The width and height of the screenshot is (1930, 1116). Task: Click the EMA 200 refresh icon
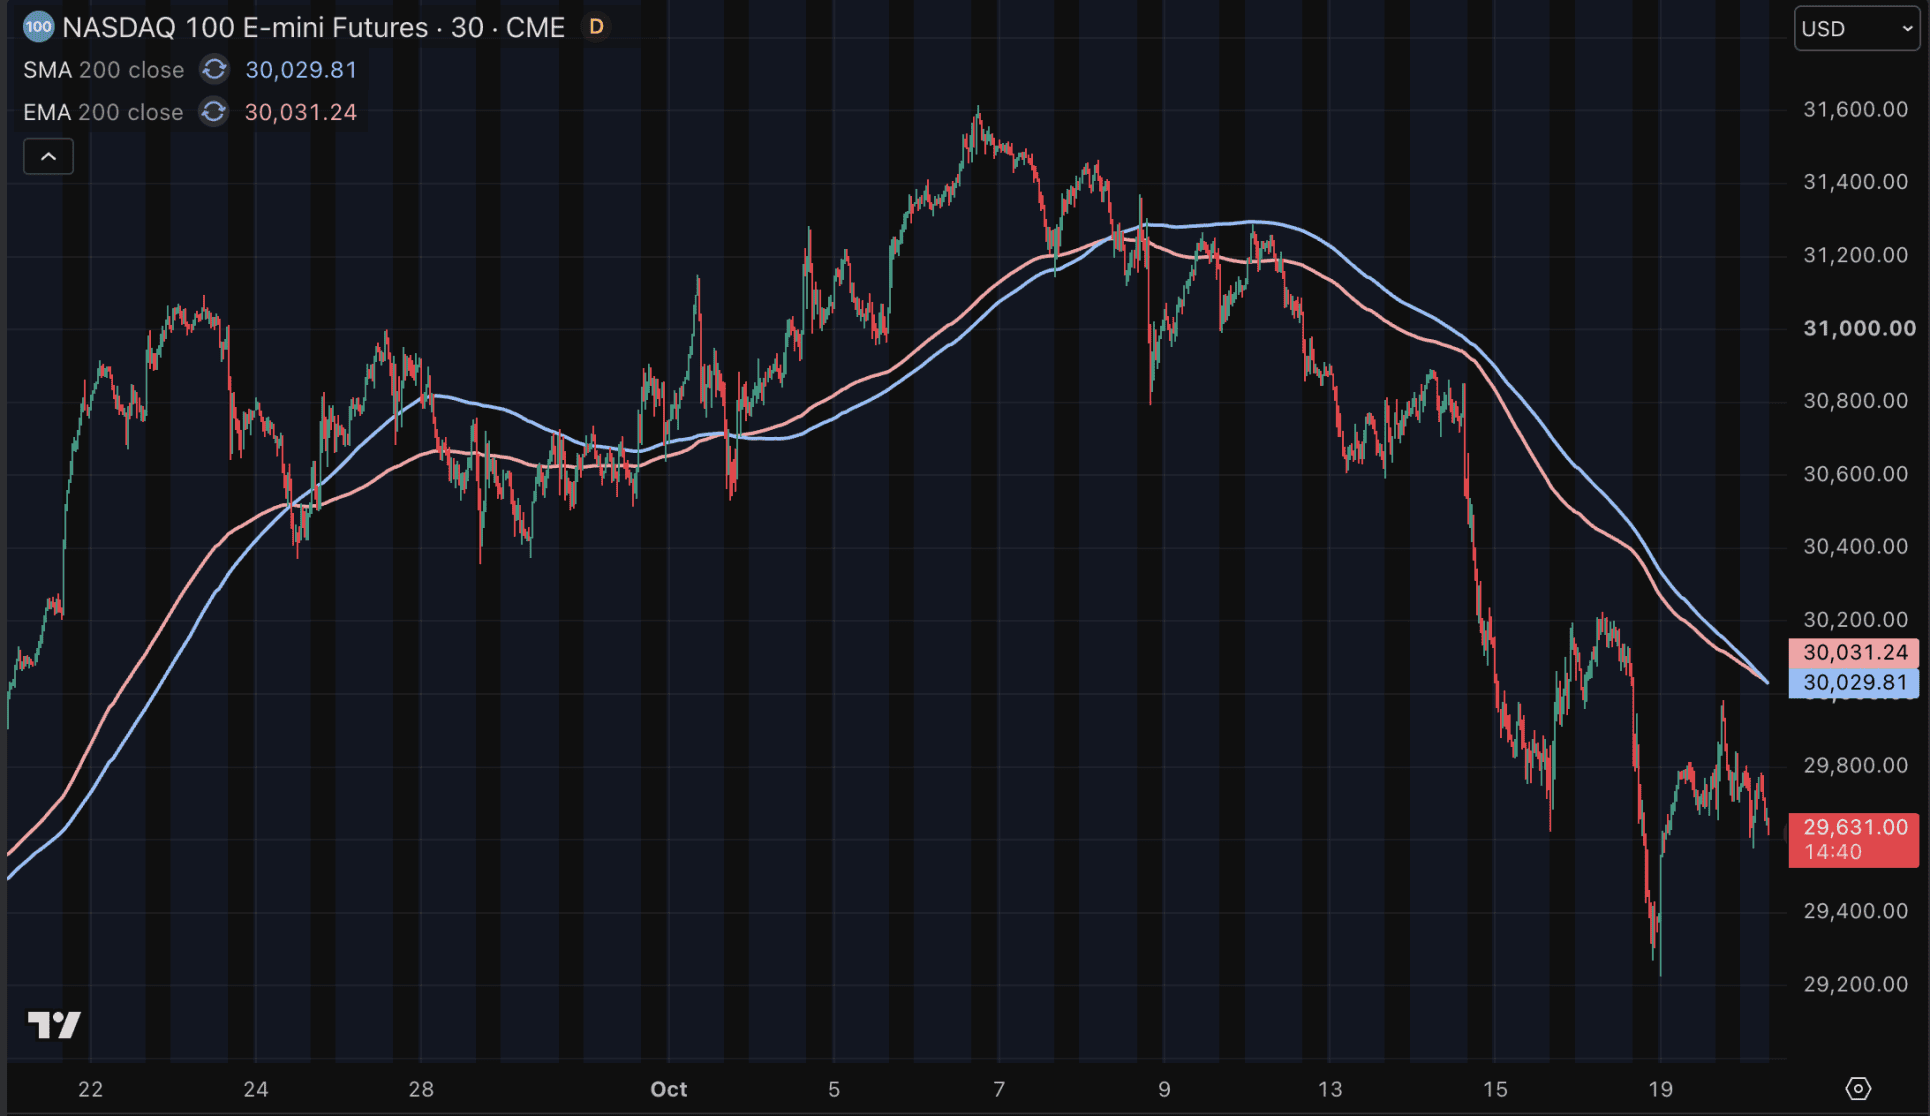pos(214,112)
